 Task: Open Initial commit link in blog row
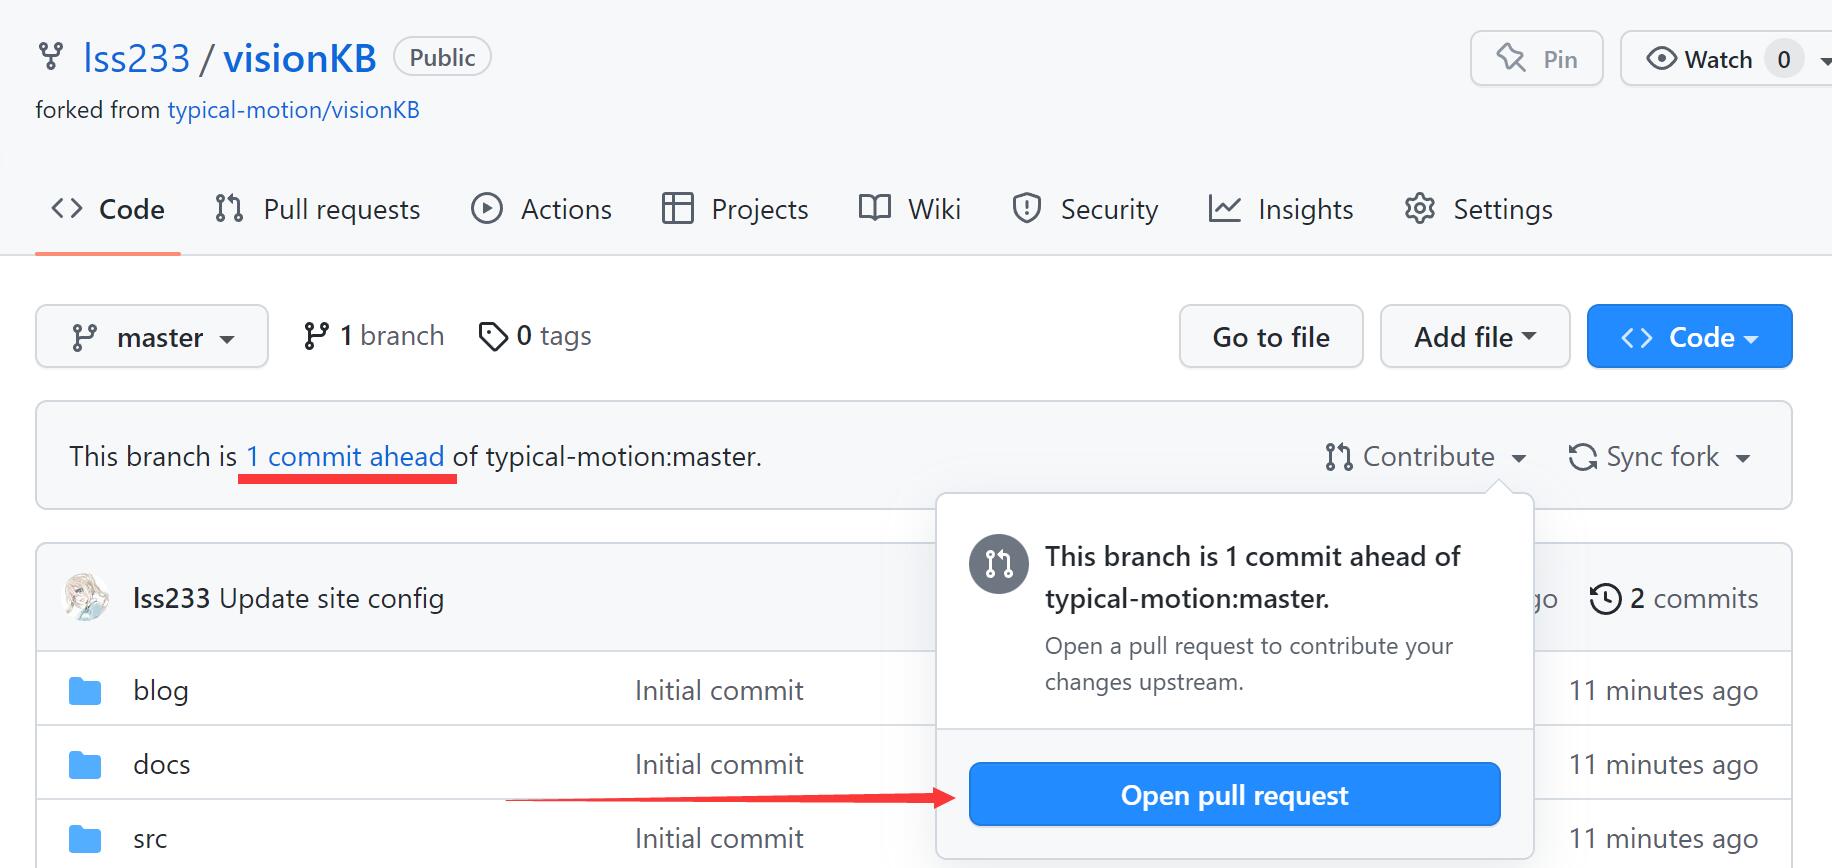click(x=719, y=690)
